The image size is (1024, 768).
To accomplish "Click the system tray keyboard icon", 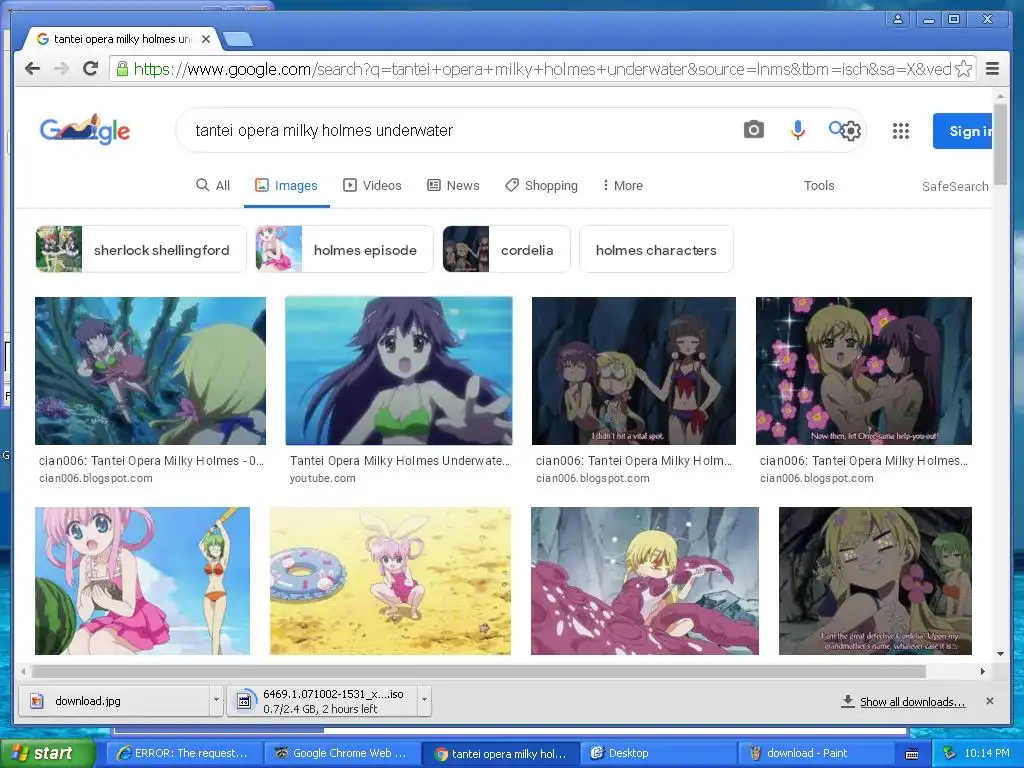I will (912, 754).
